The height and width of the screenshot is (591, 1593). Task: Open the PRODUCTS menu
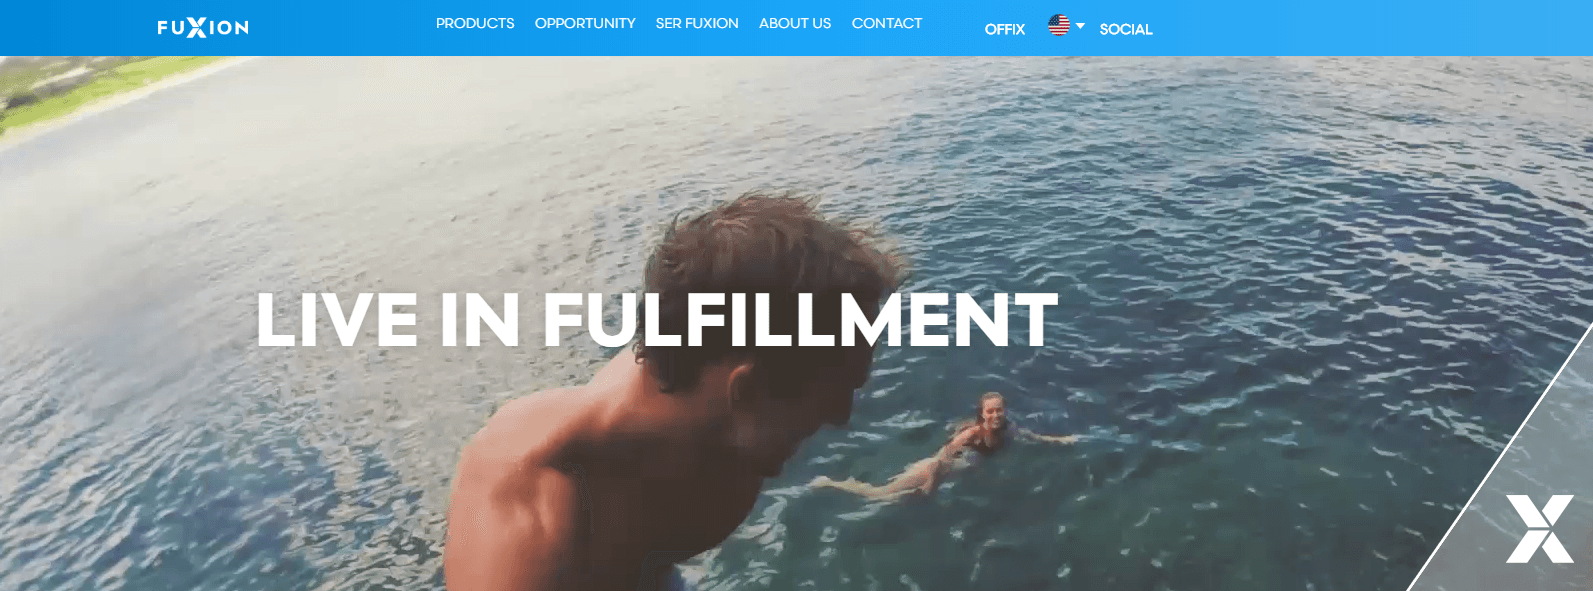coord(475,23)
